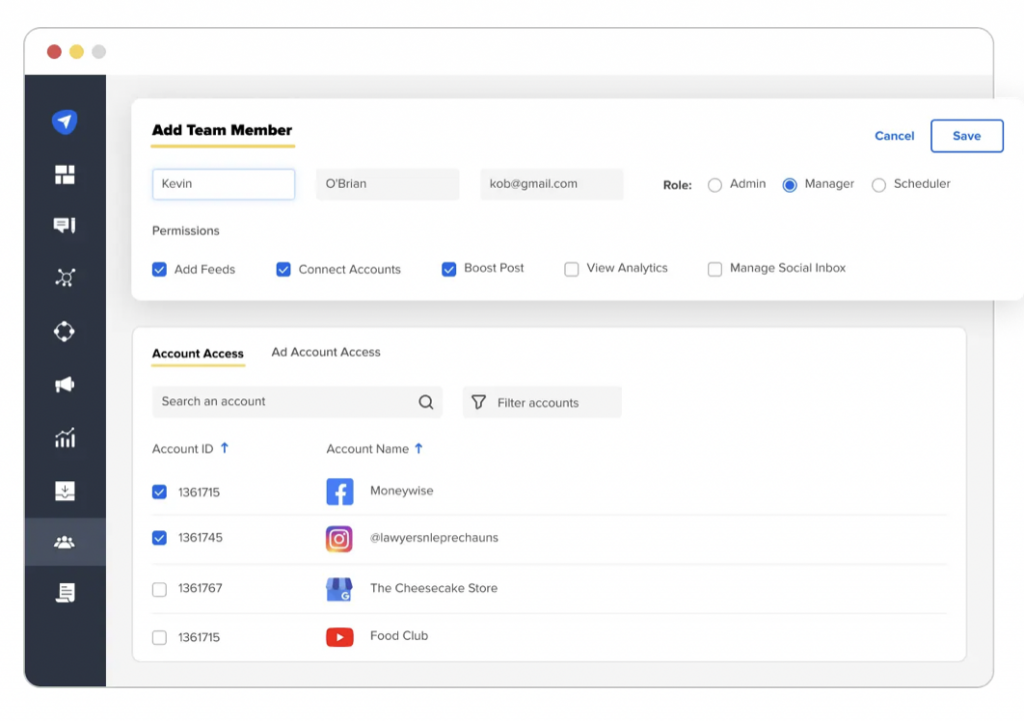Open the Filter accounts dropdown
The image size is (1024, 721).
point(541,402)
